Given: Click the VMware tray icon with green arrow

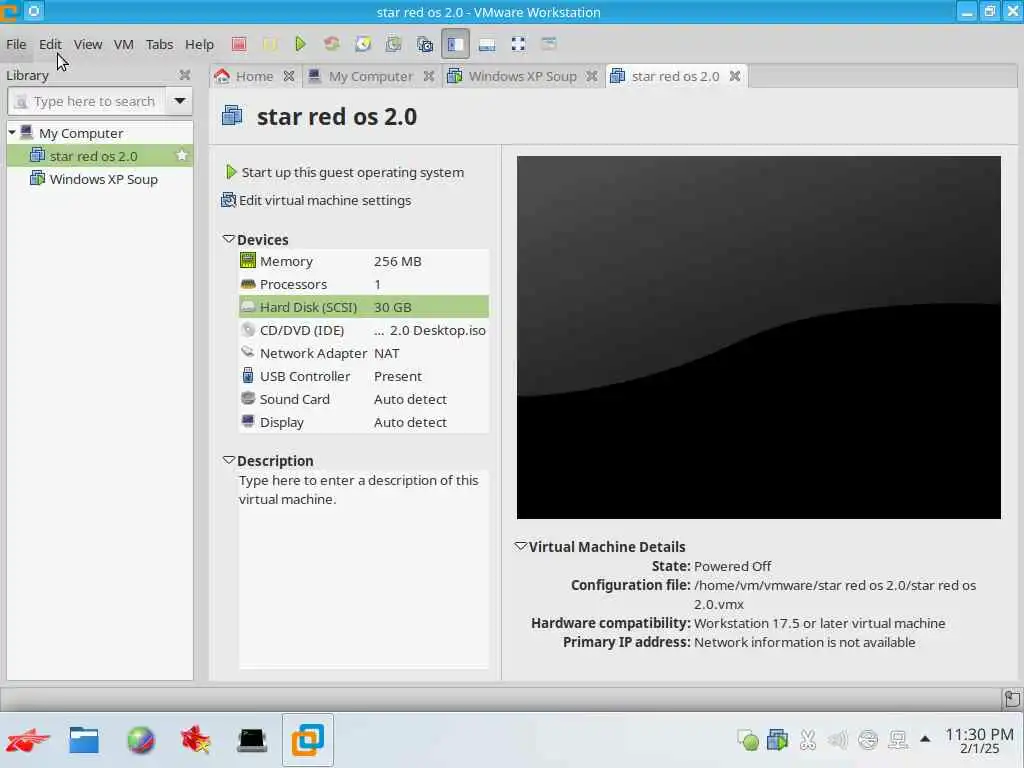Looking at the screenshot, I should click(778, 740).
